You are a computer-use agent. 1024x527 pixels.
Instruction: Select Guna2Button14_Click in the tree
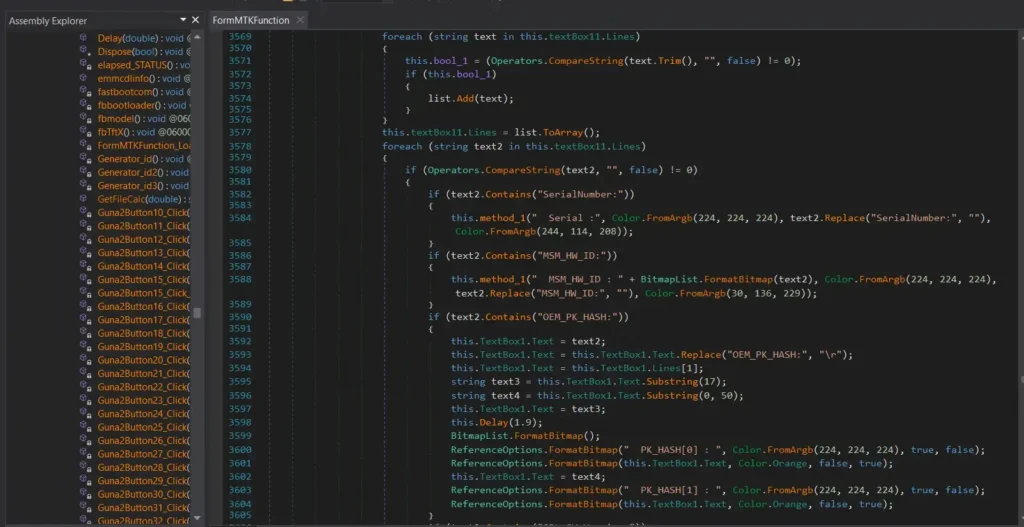tap(143, 266)
